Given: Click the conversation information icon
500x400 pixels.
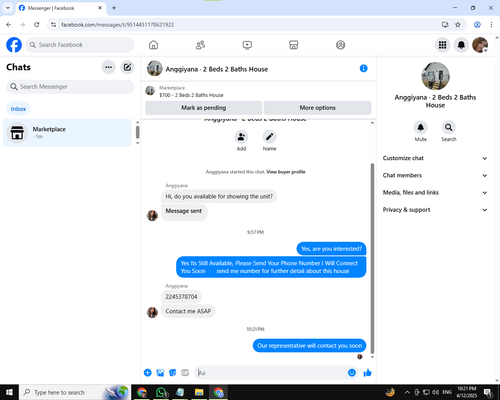Looking at the screenshot, I should 363,68.
